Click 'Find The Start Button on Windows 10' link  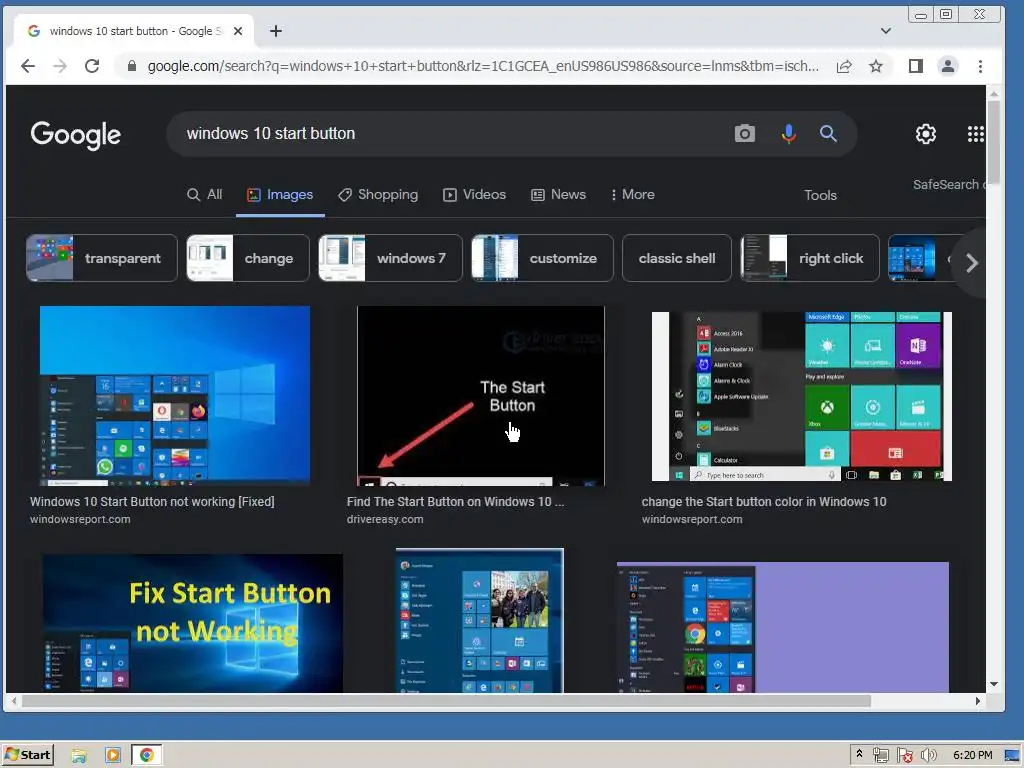coord(455,502)
